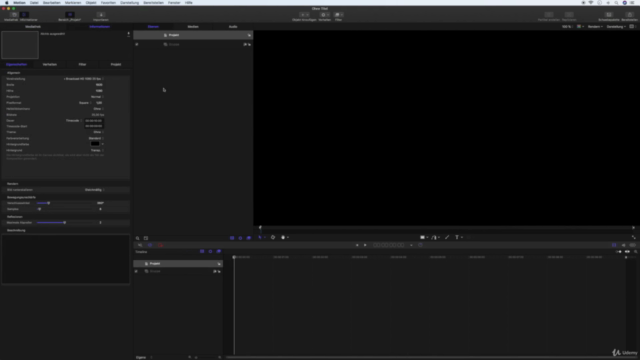Toggle behaviors display button below layers list
The width and height of the screenshot is (640, 360).
(240, 238)
